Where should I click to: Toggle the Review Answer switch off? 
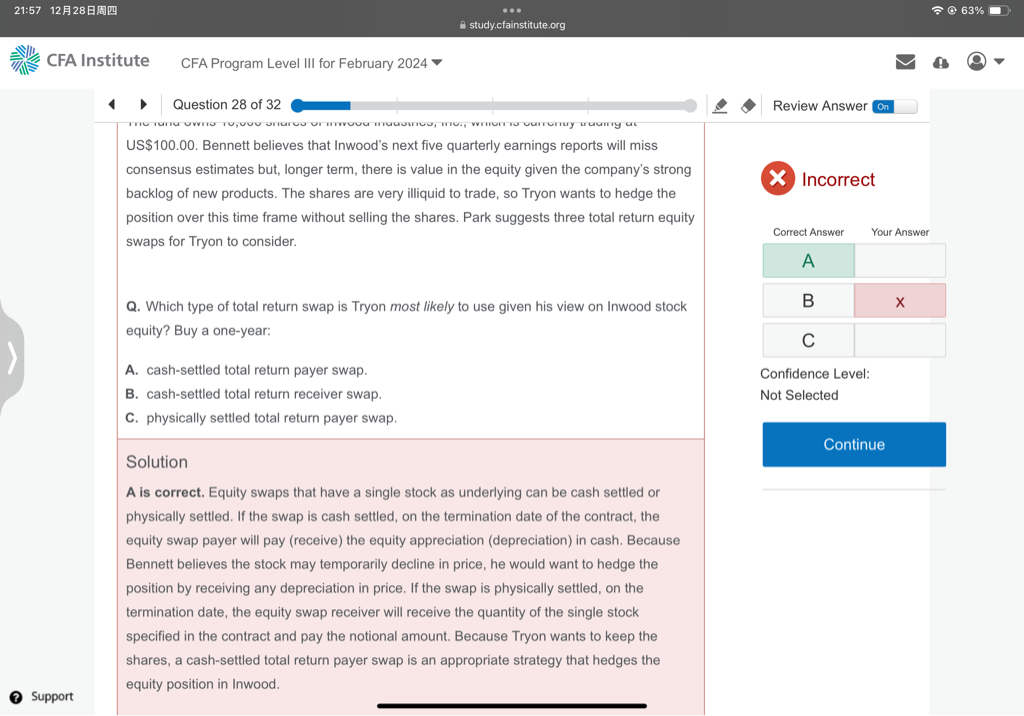tap(894, 106)
